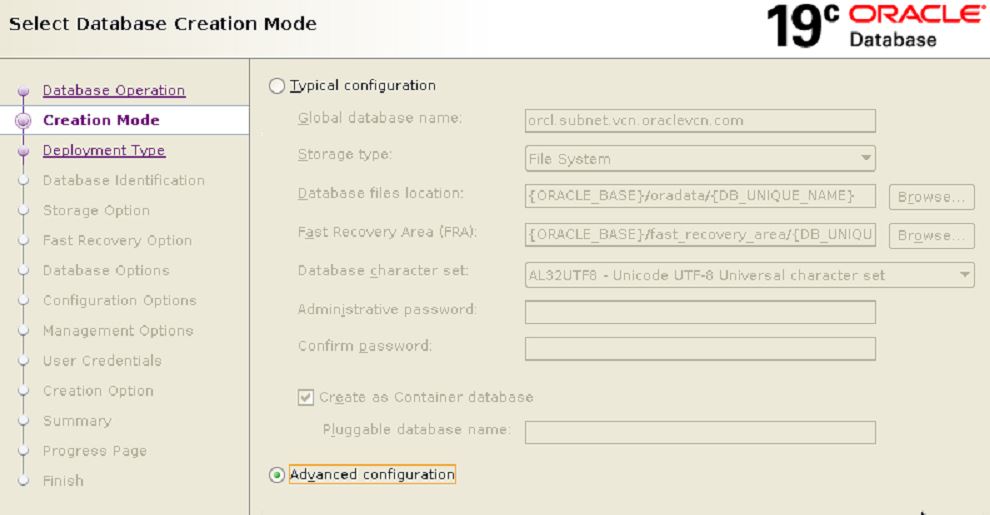Screen dimensions: 990x515
Task: Select the Creation Mode step
Action: point(101,121)
